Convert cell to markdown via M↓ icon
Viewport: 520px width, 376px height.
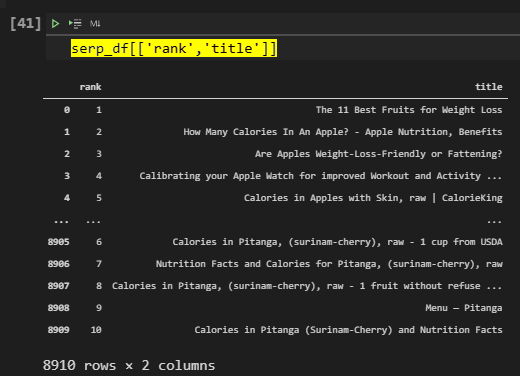95,24
